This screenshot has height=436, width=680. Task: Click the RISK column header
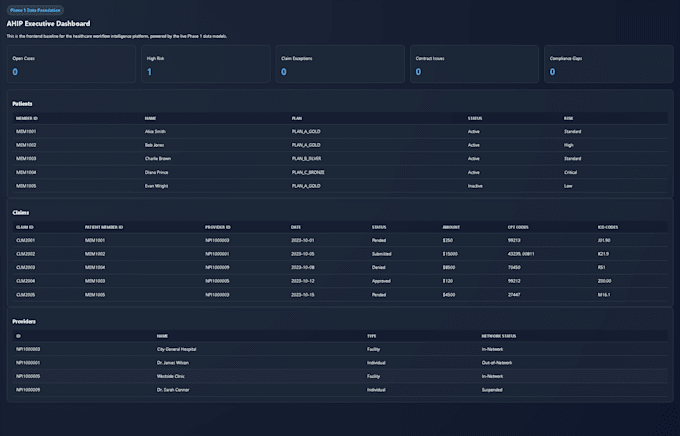tap(568, 118)
